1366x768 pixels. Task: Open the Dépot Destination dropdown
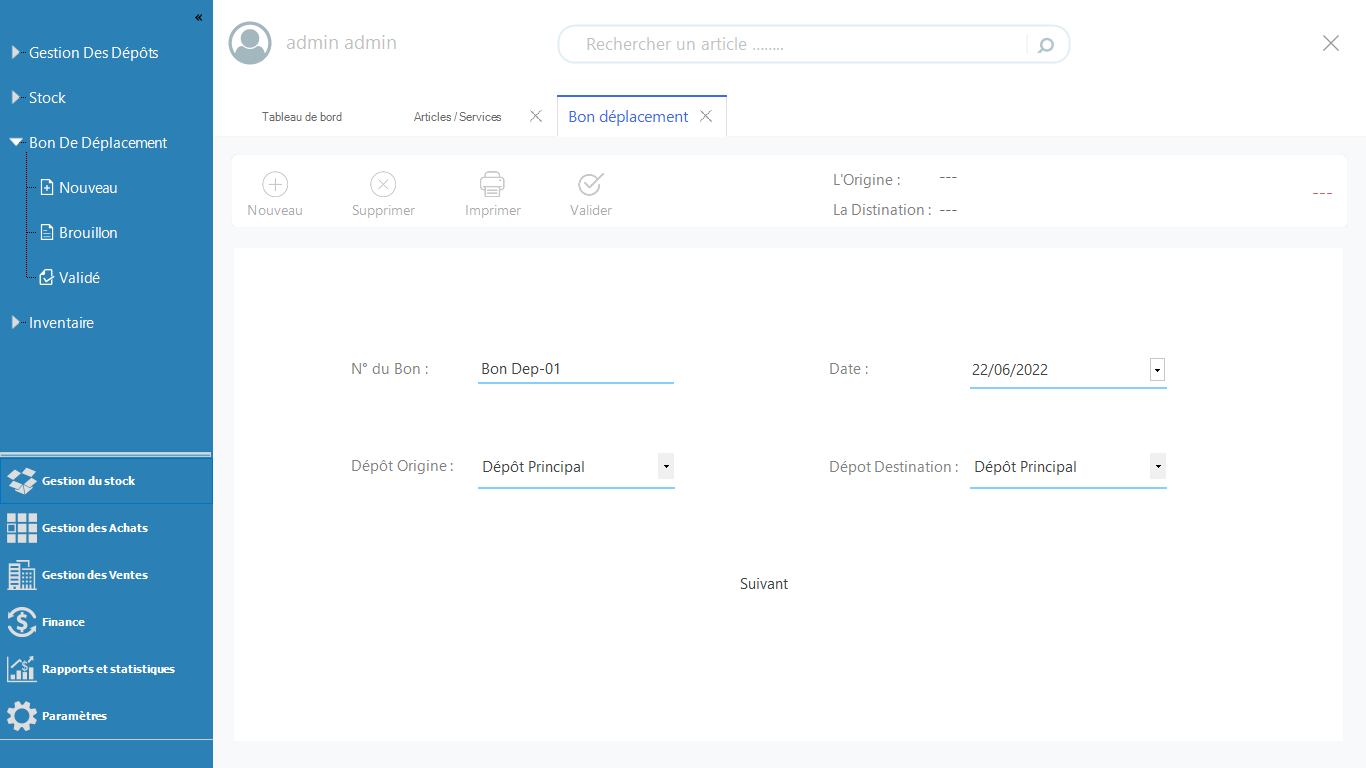tap(1157, 466)
